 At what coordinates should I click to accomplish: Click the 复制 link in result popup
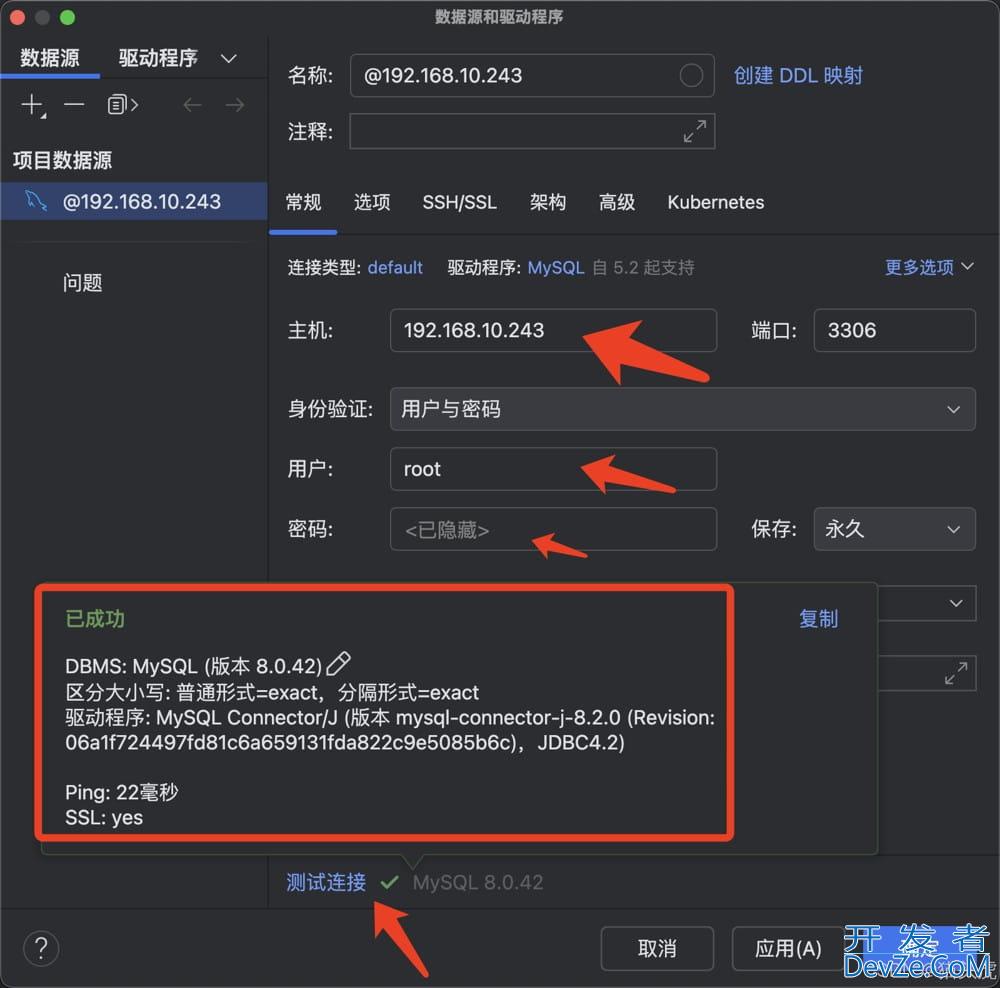[x=818, y=618]
